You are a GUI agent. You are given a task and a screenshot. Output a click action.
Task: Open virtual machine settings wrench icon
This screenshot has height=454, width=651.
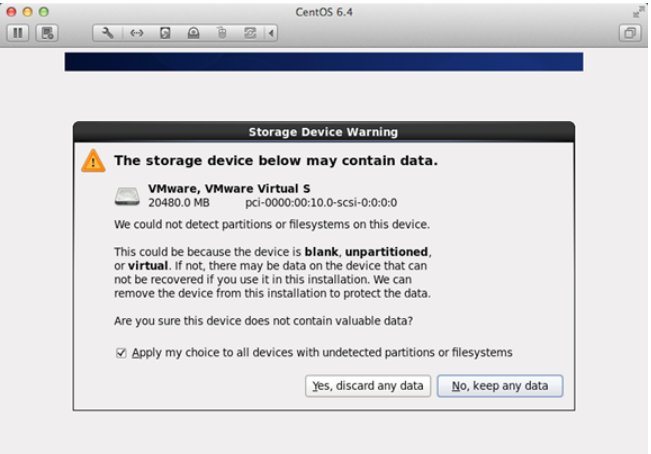pyautogui.click(x=108, y=33)
